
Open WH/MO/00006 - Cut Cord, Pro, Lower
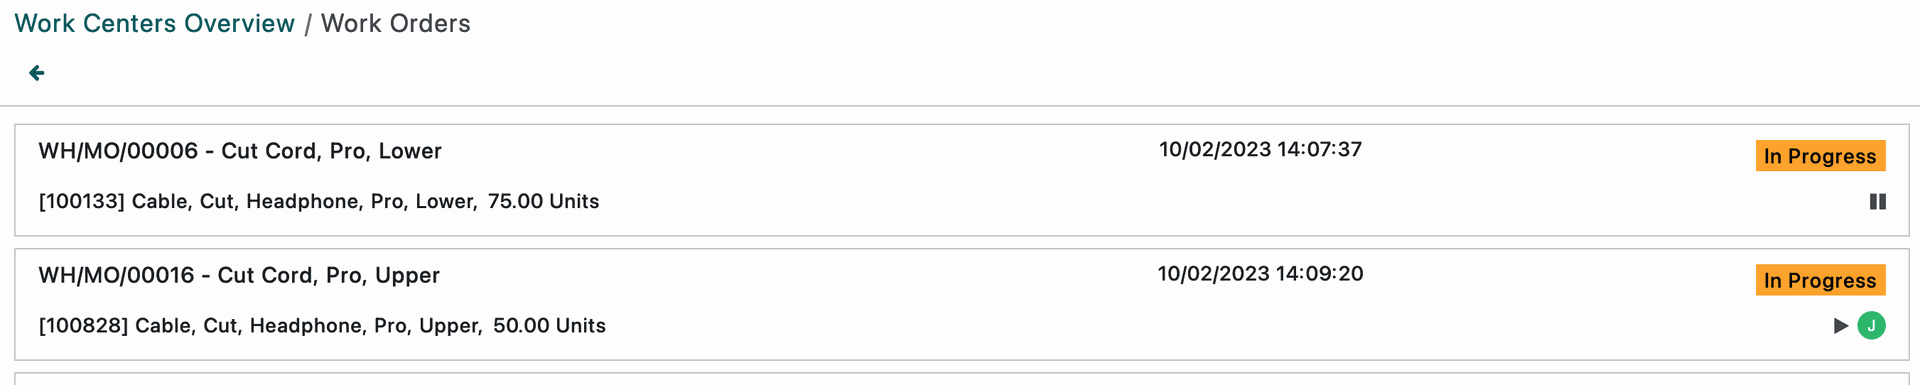point(240,151)
